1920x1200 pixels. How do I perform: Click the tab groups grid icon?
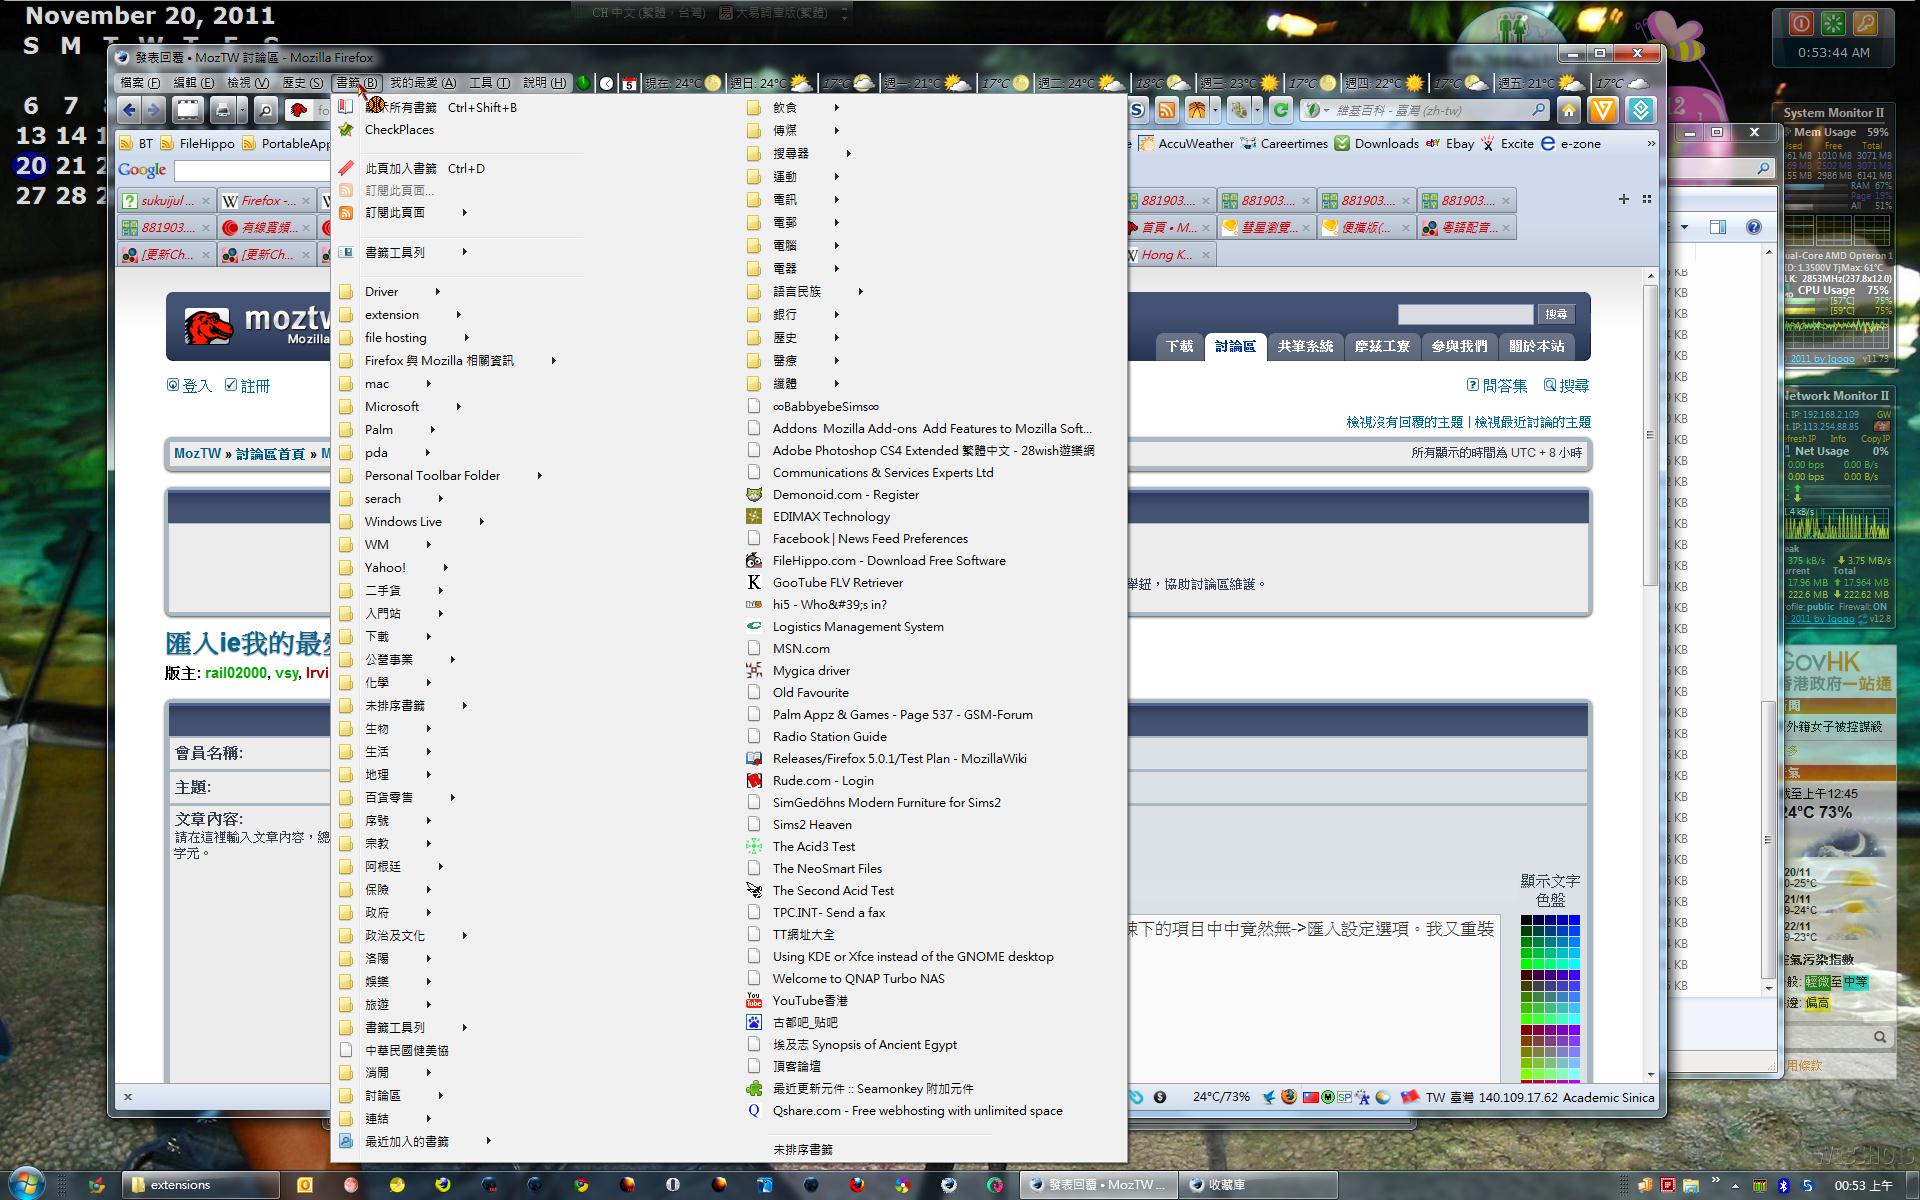click(1646, 199)
